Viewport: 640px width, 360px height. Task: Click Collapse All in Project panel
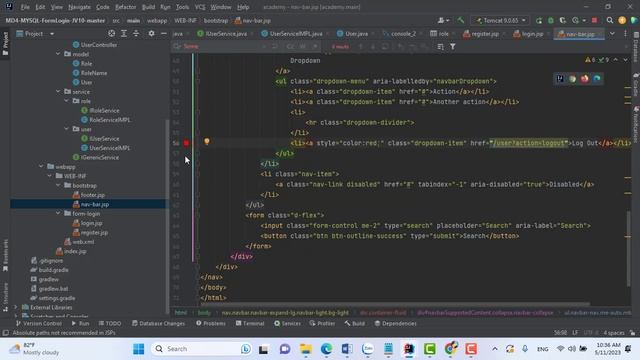click(136, 33)
